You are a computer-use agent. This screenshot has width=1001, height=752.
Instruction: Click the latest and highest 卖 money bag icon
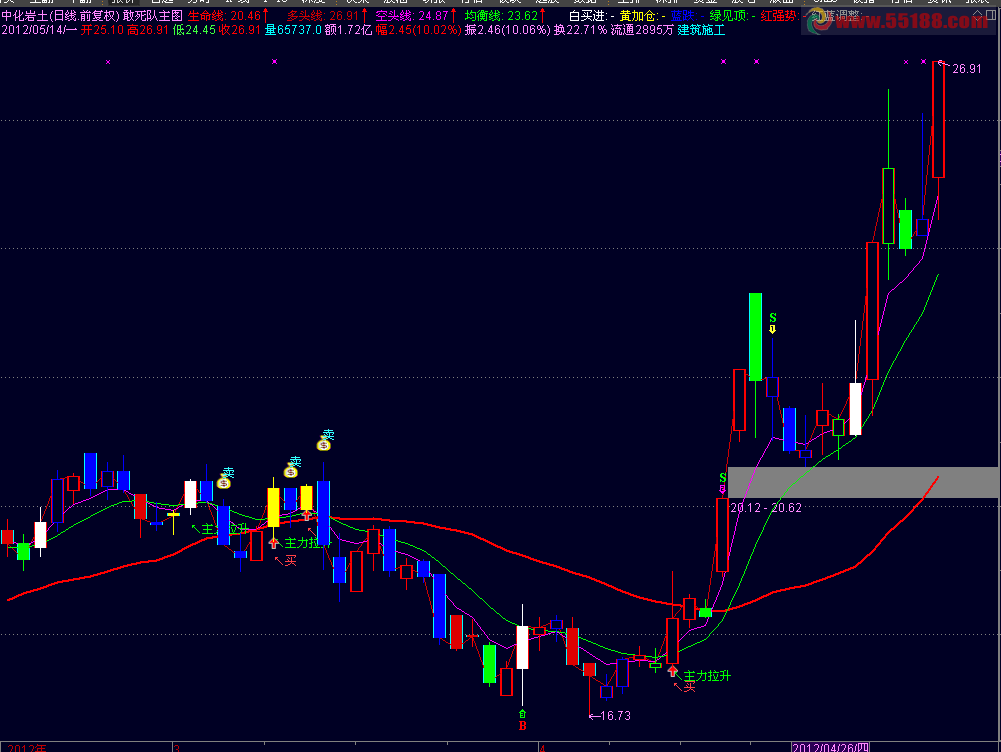[x=324, y=444]
